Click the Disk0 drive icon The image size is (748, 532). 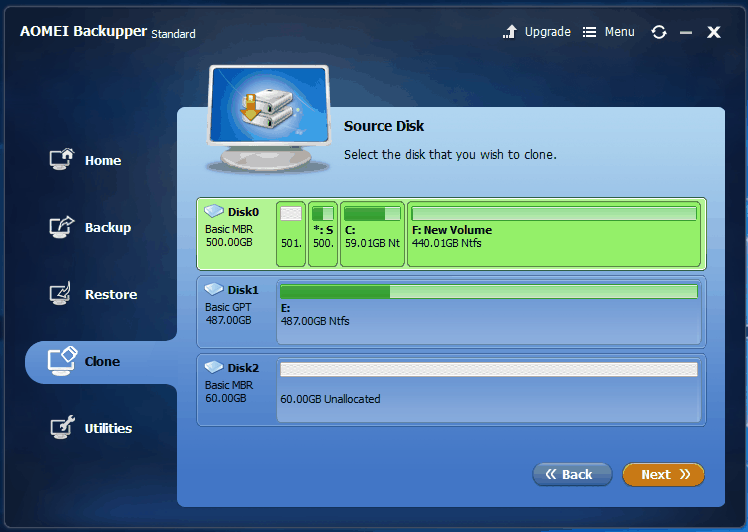tap(214, 210)
